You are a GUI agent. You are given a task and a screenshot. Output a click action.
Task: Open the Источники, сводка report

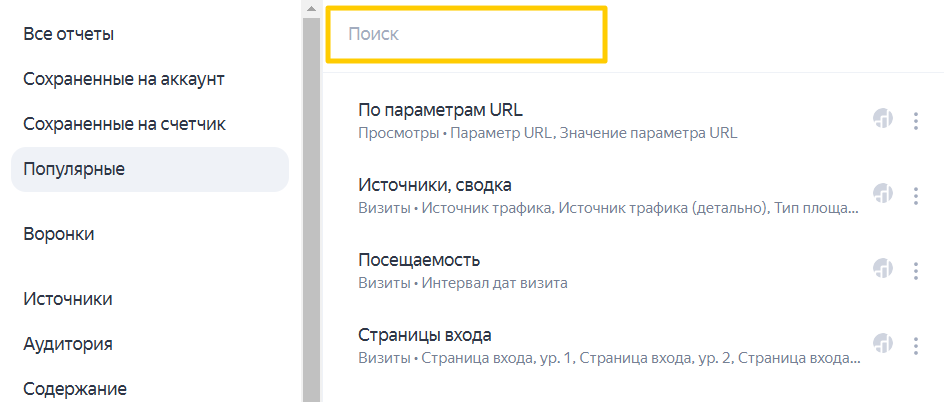435,185
